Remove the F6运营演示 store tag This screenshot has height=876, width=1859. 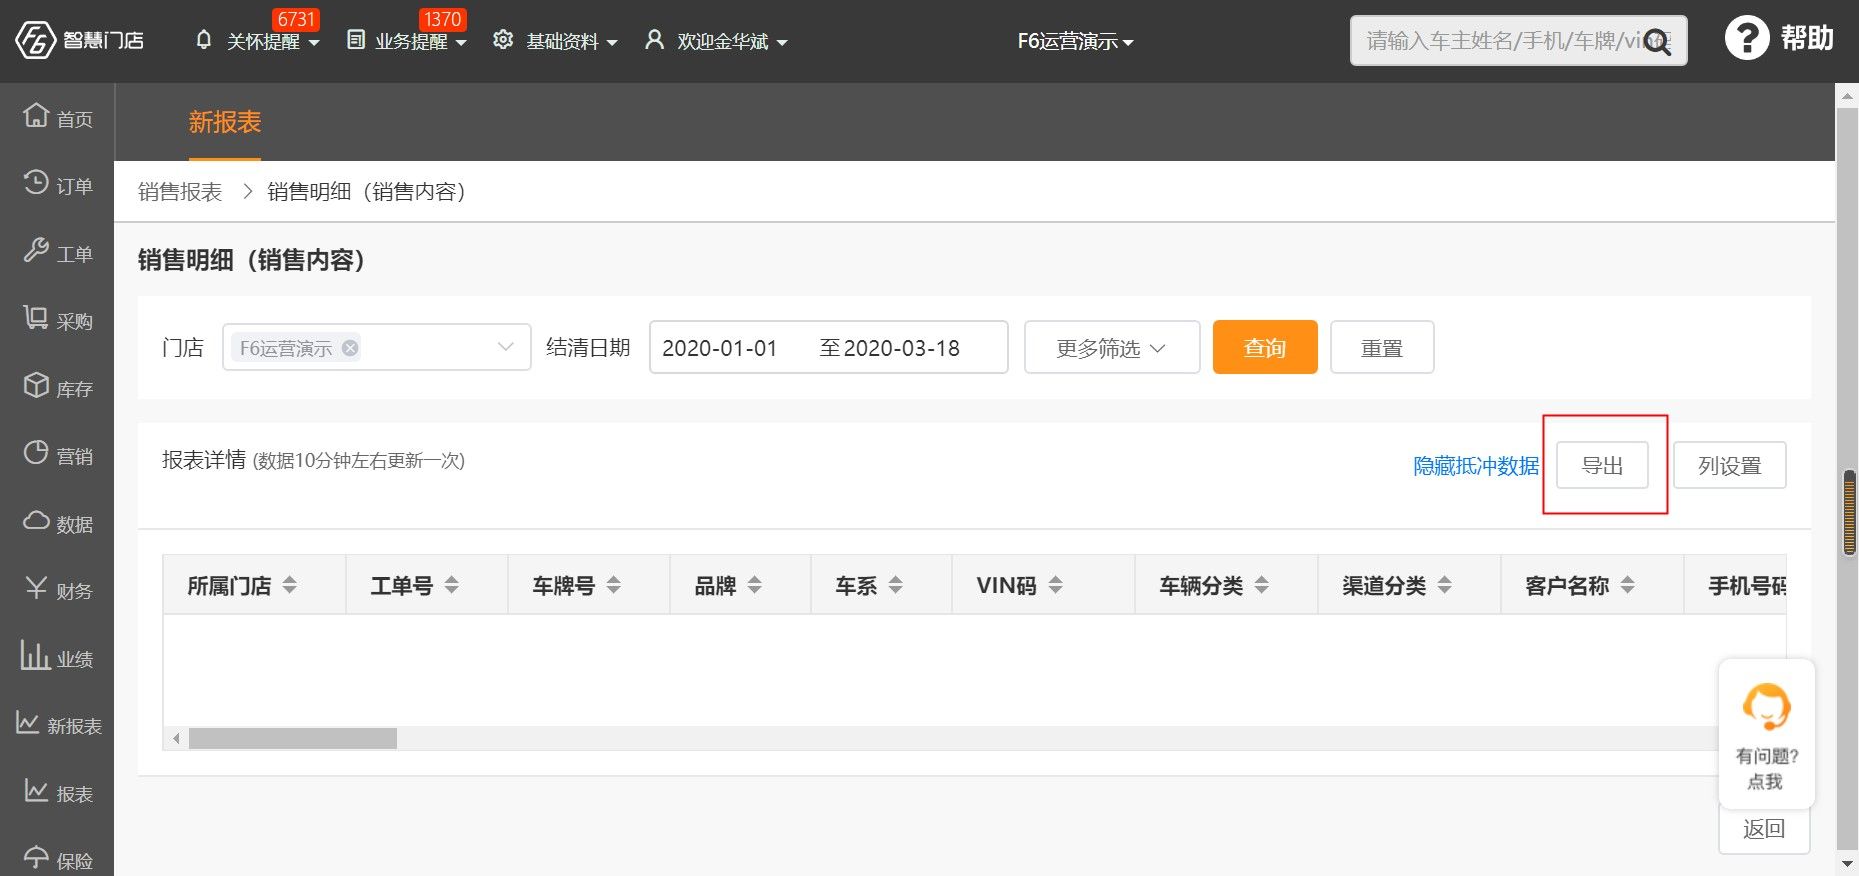[350, 348]
